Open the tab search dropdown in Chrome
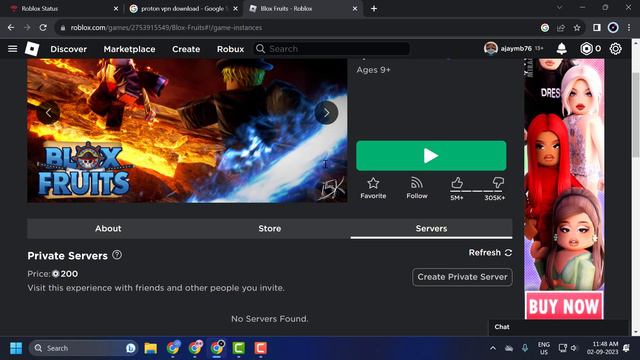640x360 pixels. (559, 8)
